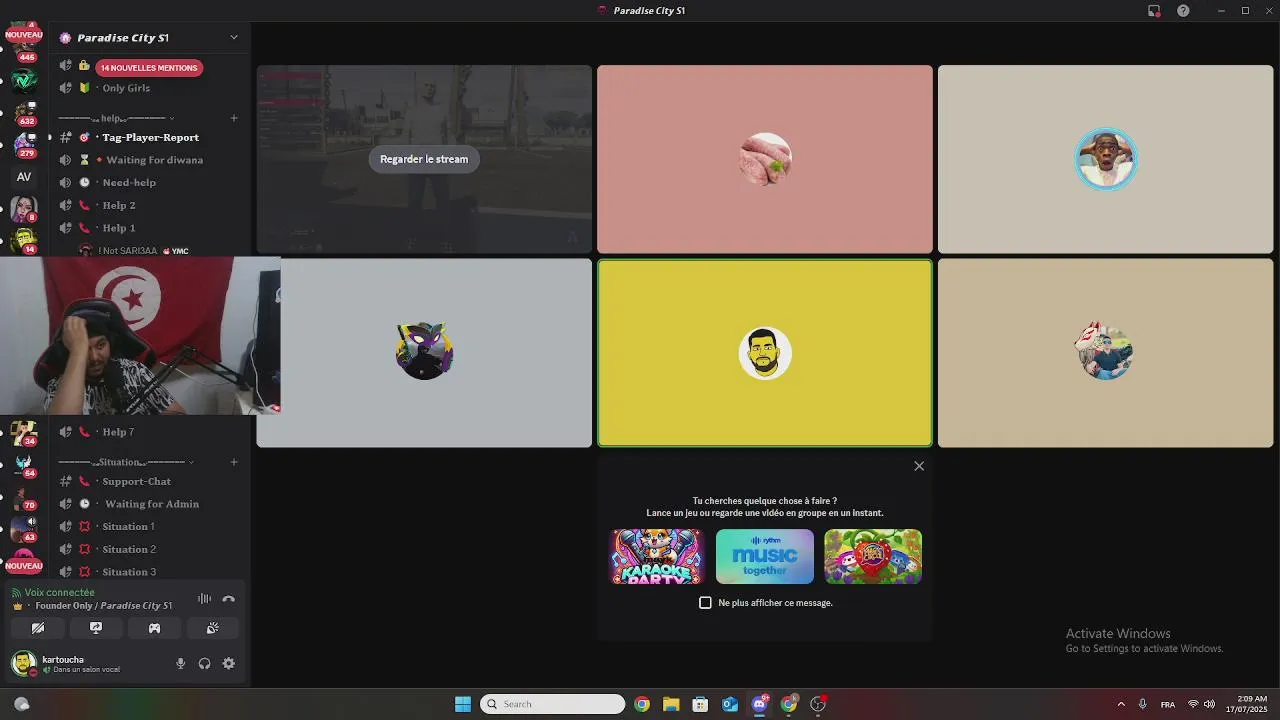Open the Discord inbox icon in title bar
Viewport: 1280px width, 720px height.
pyautogui.click(x=1154, y=11)
